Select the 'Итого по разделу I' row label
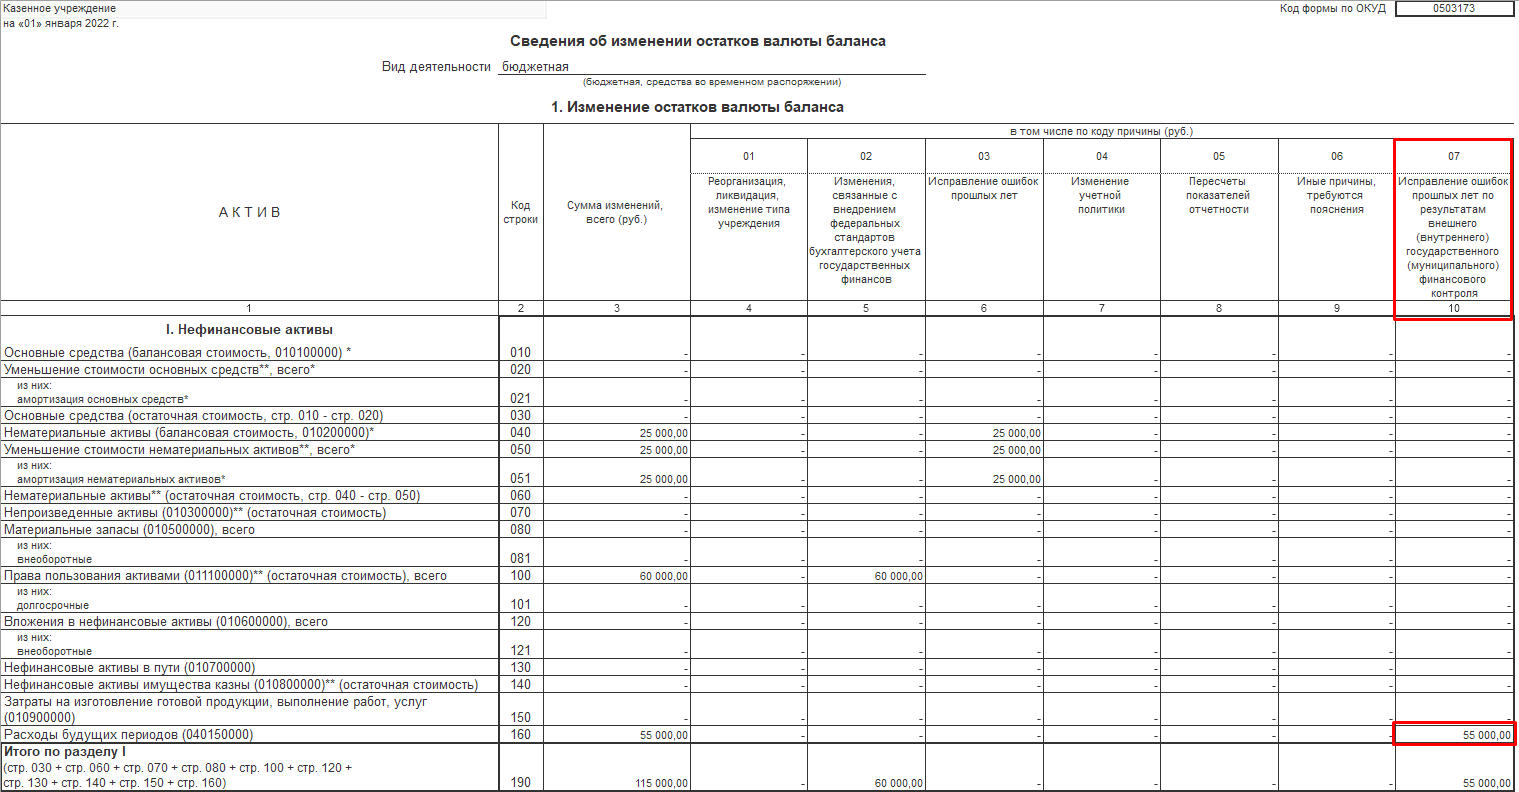Image resolution: width=1519 pixels, height=792 pixels. pyautogui.click(x=65, y=750)
